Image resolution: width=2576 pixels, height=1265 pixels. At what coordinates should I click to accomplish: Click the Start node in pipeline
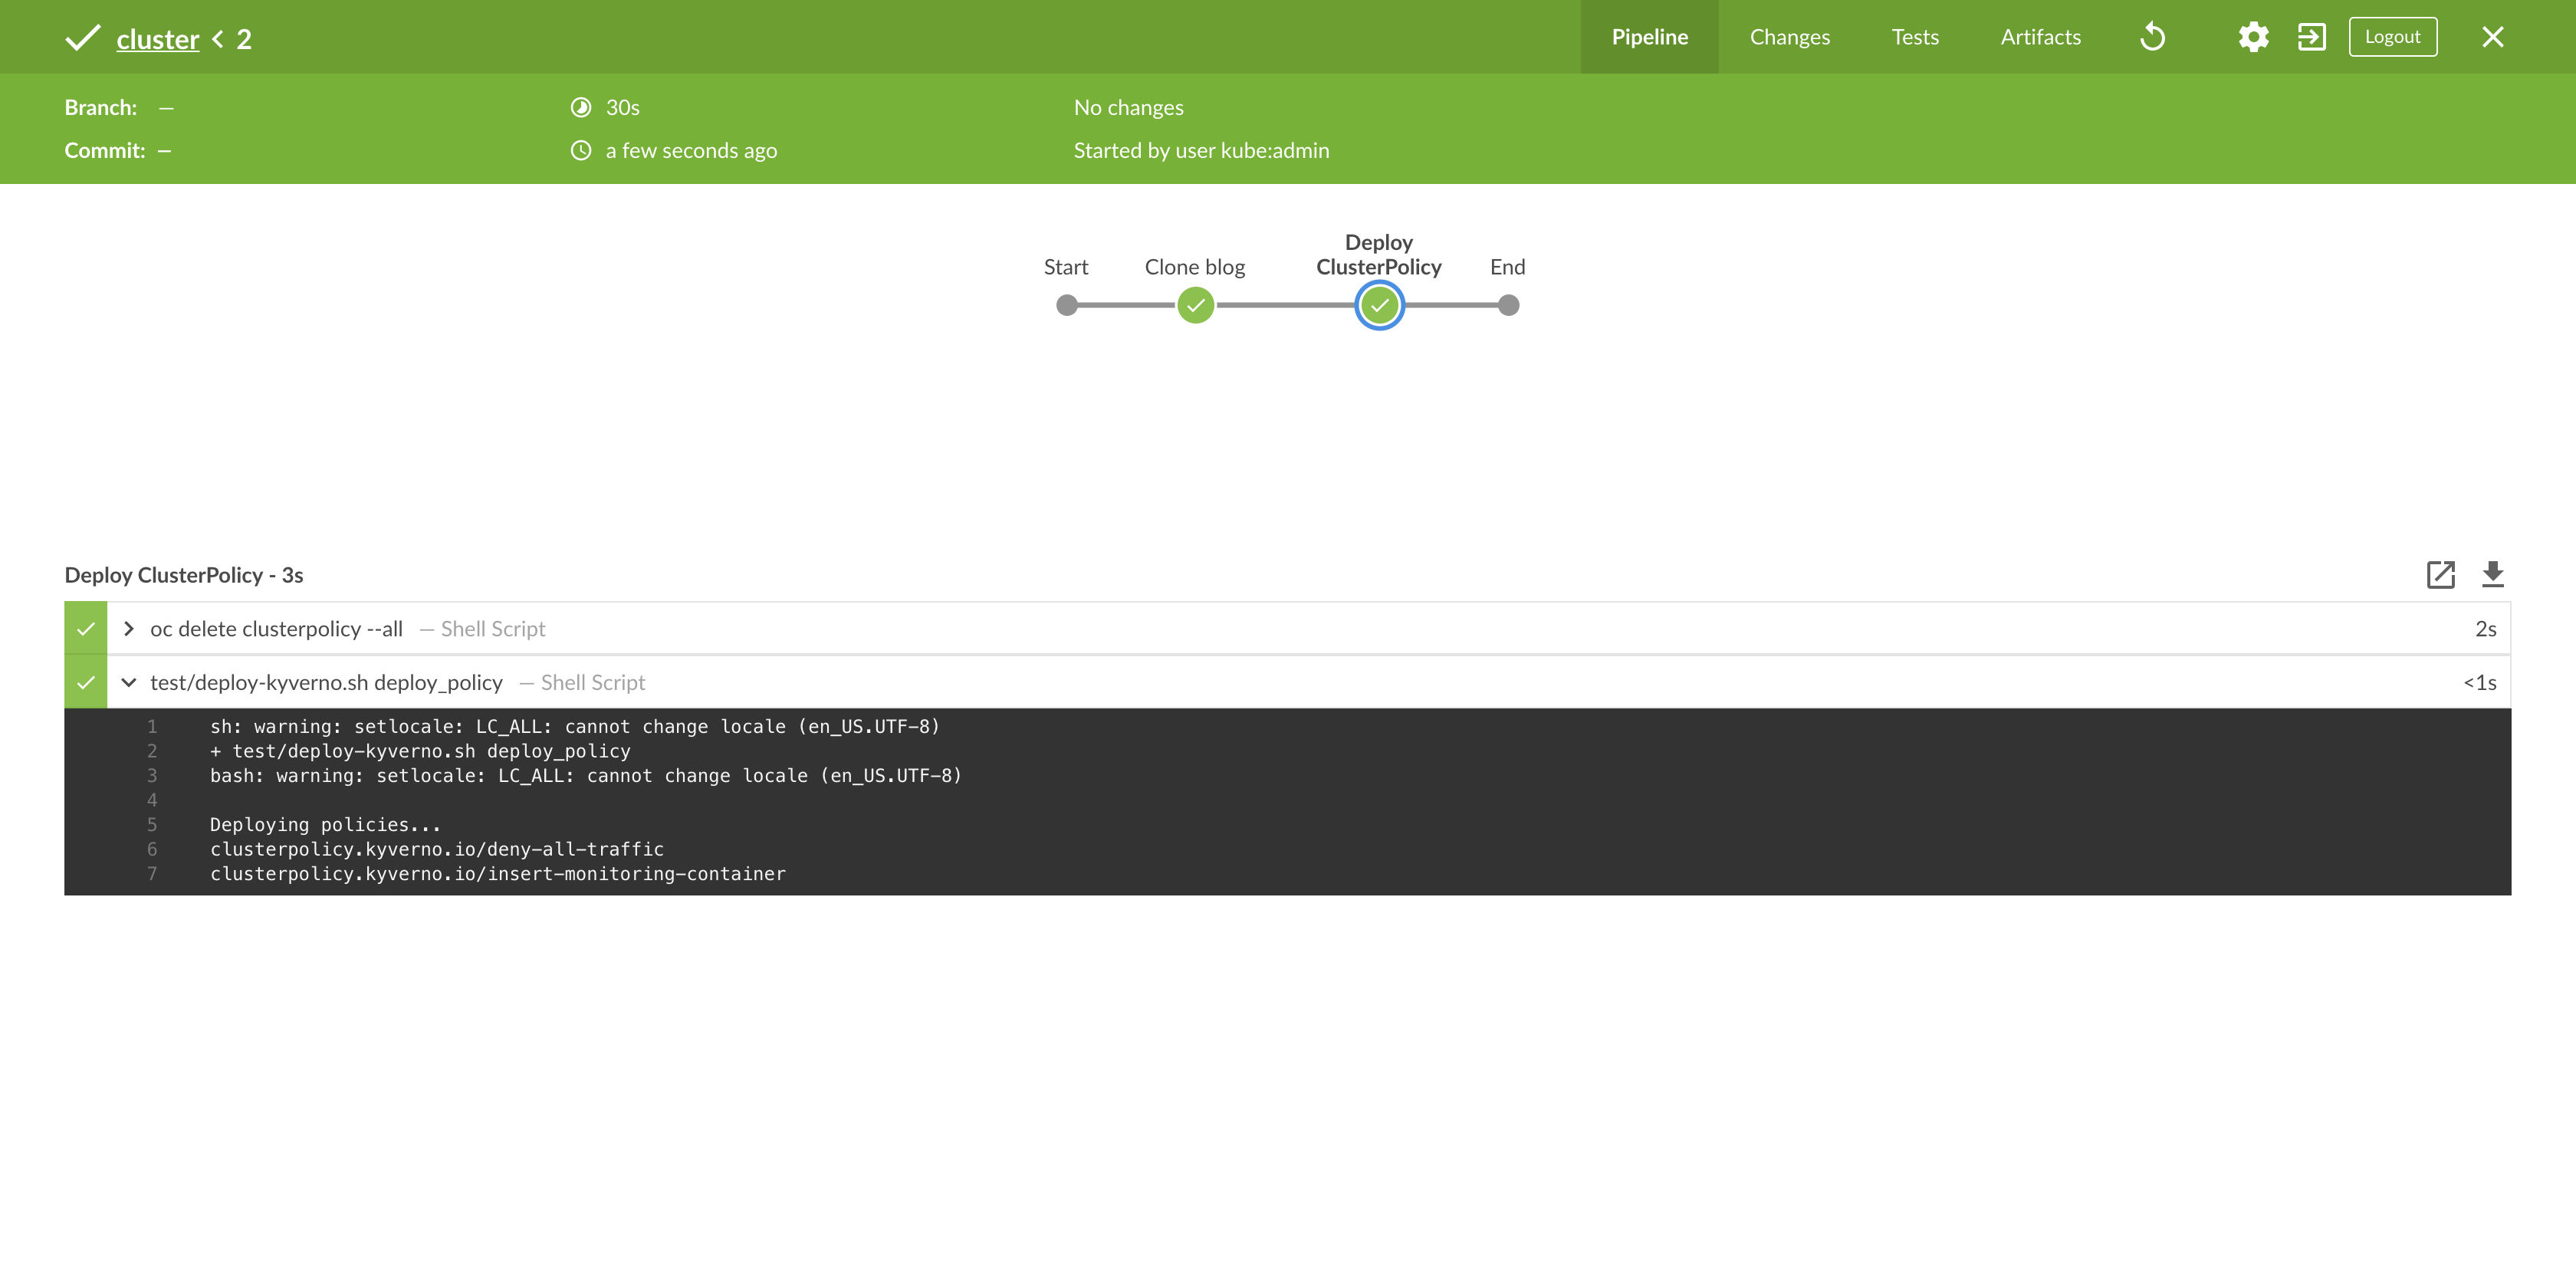[1067, 305]
